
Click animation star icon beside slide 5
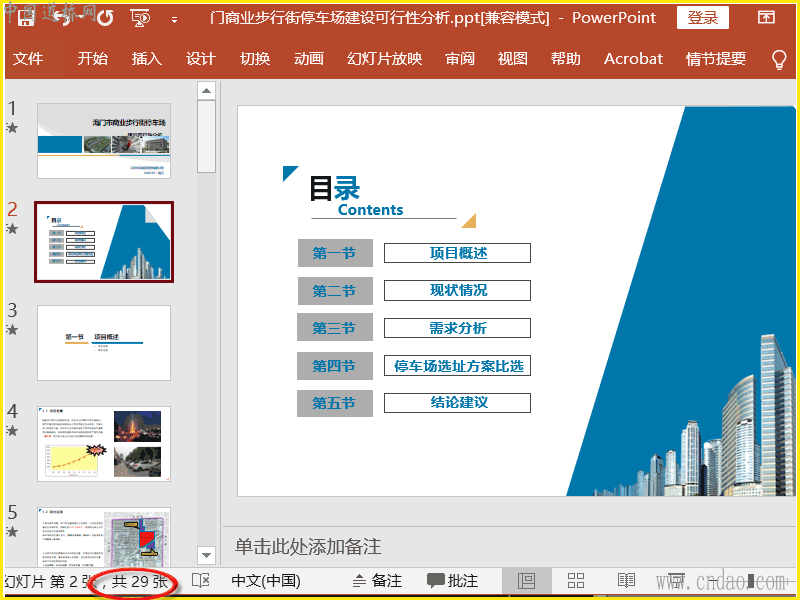[12, 532]
